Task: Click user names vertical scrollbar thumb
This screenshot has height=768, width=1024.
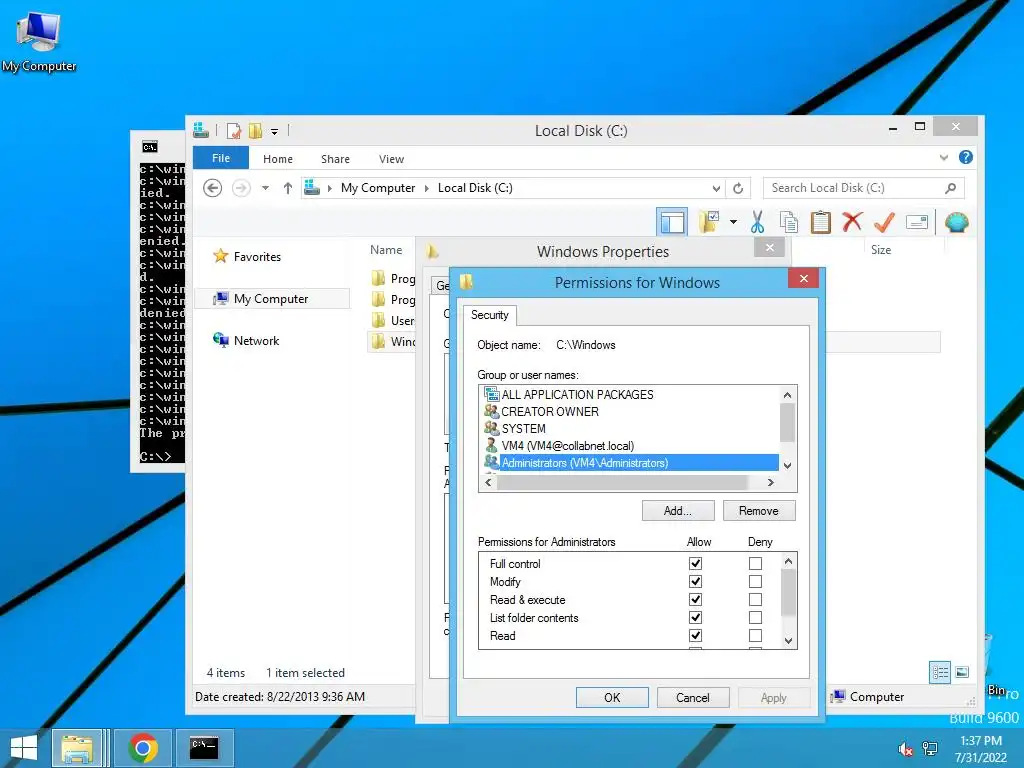Action: coord(788,423)
